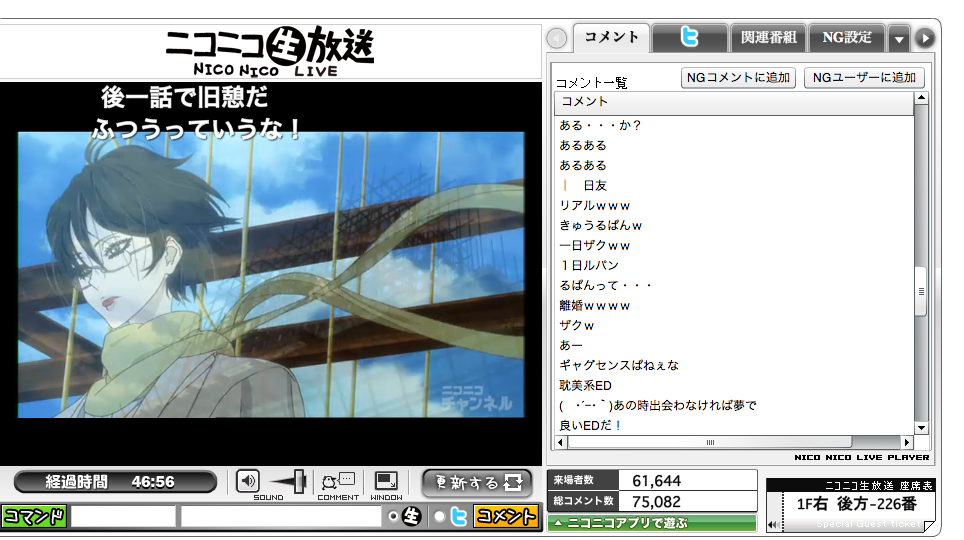The image size is (964, 540).
Task: Switch to the コメント tab
Action: [611, 37]
